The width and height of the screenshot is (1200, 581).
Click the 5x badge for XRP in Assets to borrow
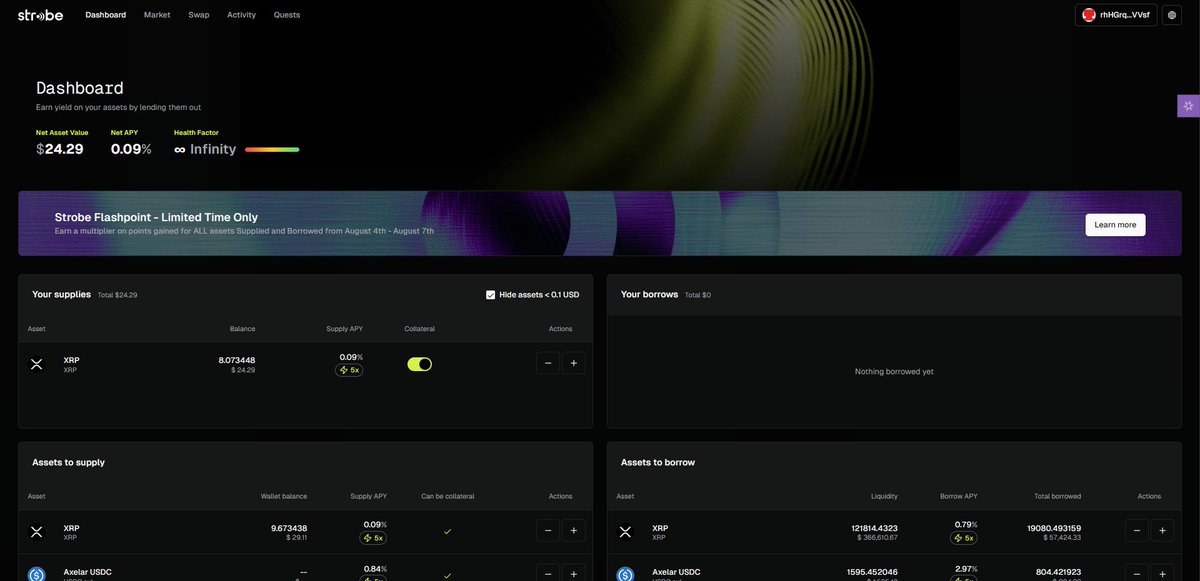click(964, 538)
